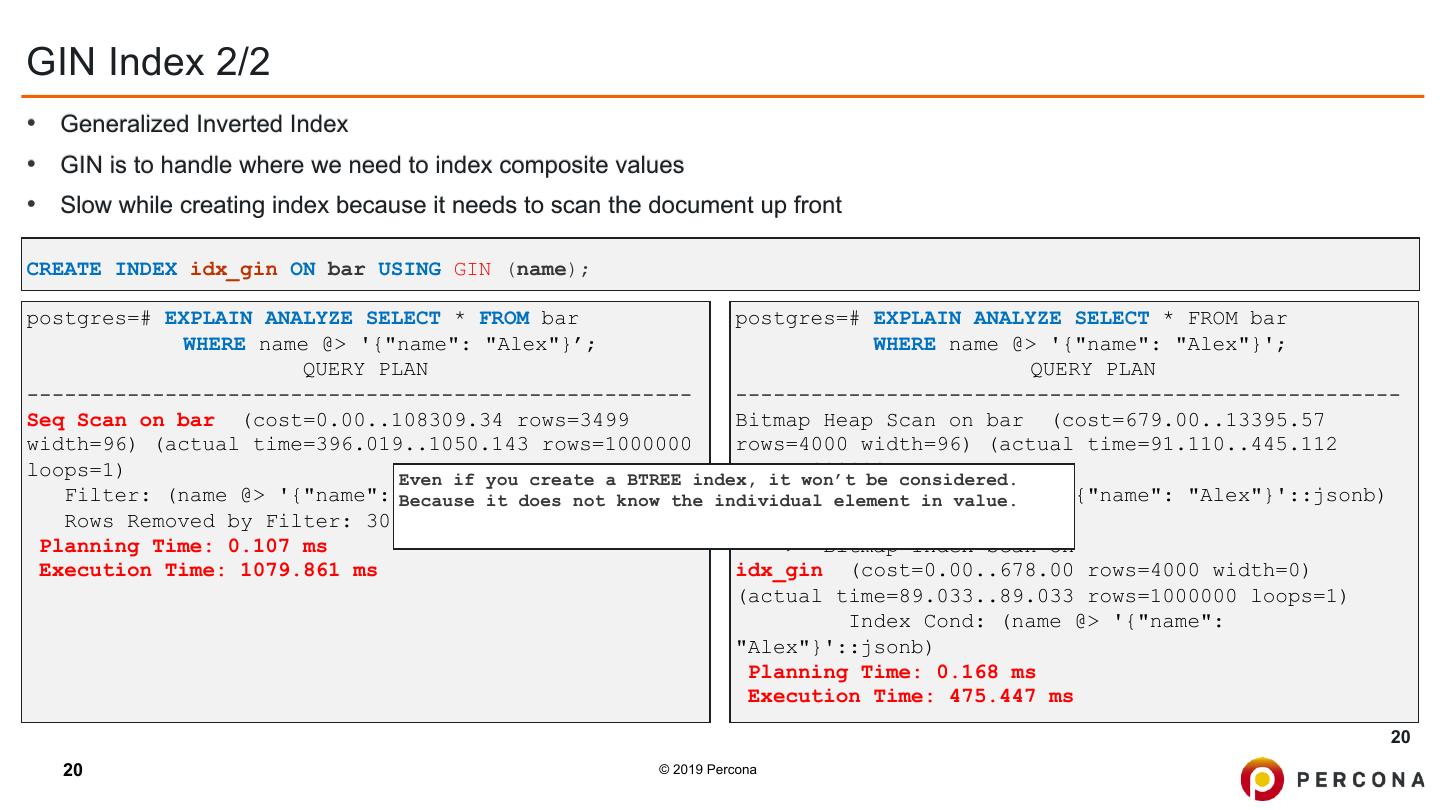Click the Percona logo icon
The width and height of the screenshot is (1440, 810).
(x=1262, y=779)
